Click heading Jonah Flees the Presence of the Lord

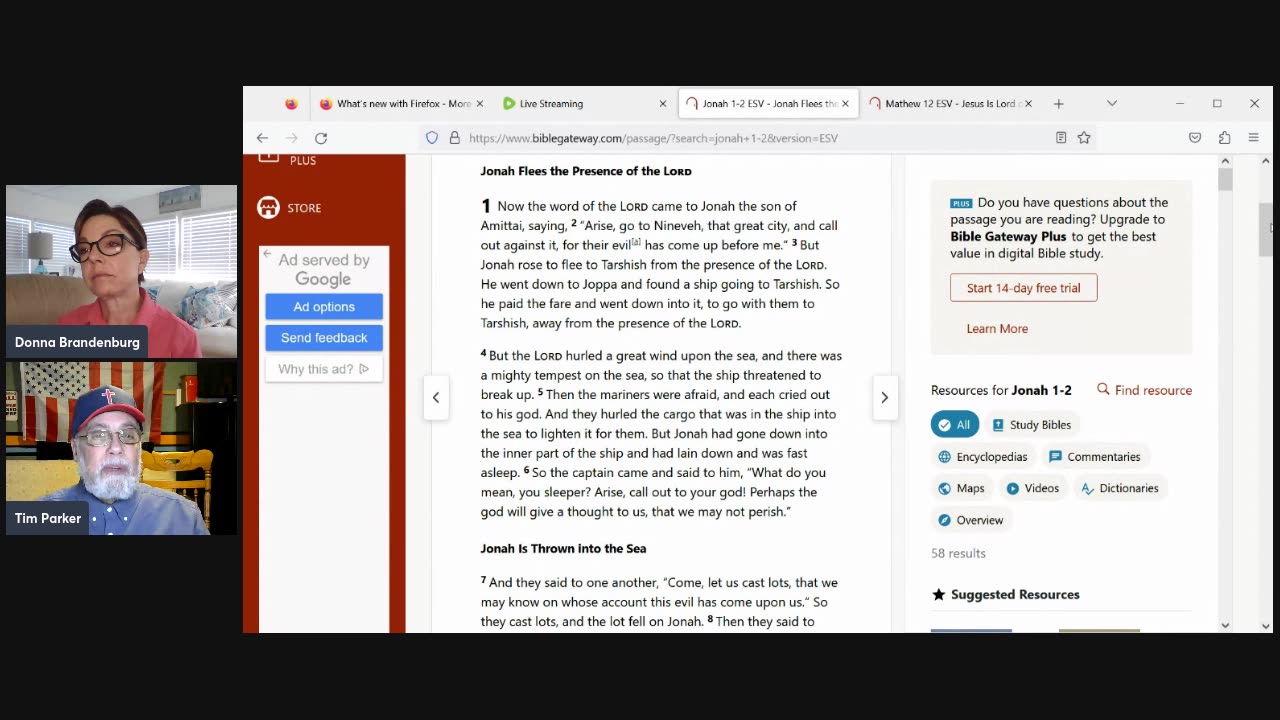tap(586, 171)
